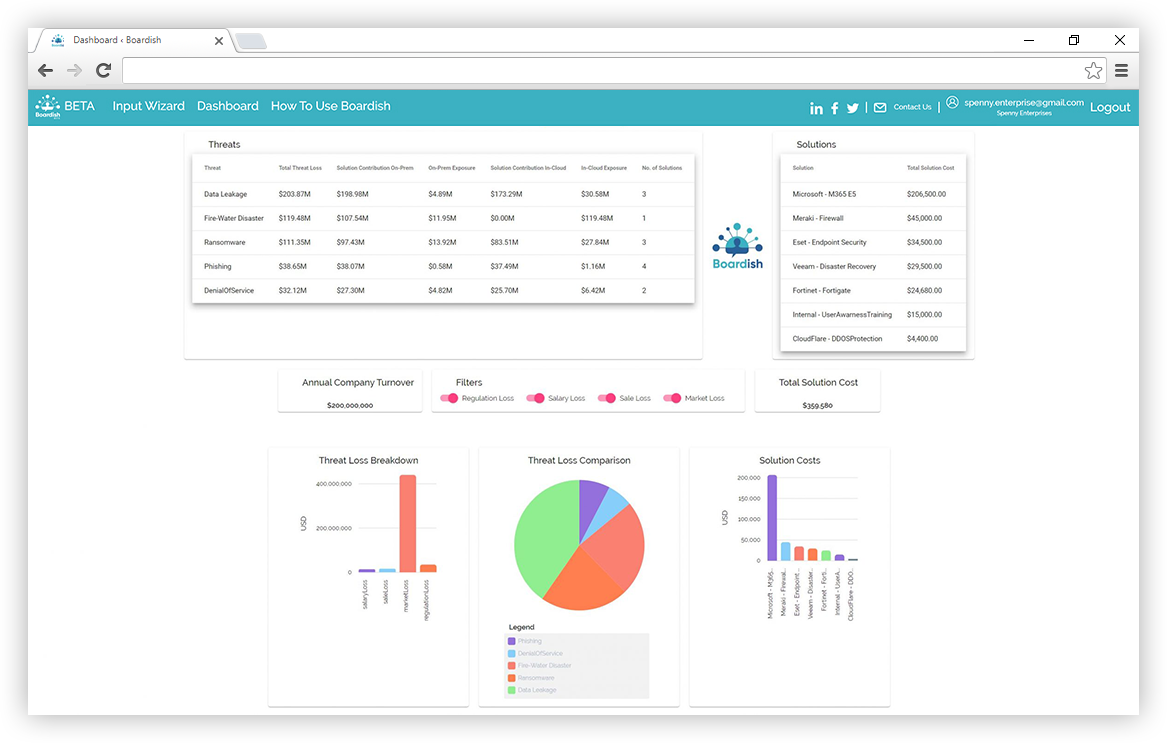
Task: Click the Logout link
Action: click(1110, 107)
